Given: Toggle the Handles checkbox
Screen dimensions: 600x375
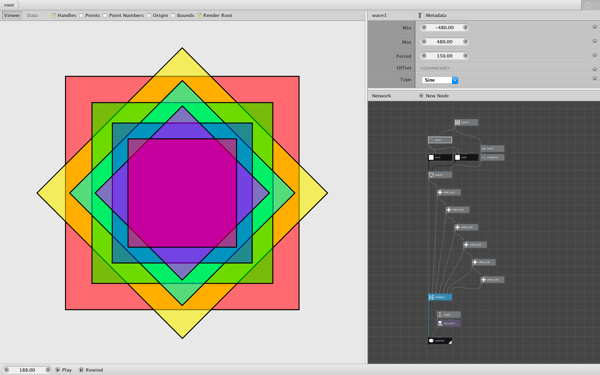Looking at the screenshot, I should coord(53,15).
